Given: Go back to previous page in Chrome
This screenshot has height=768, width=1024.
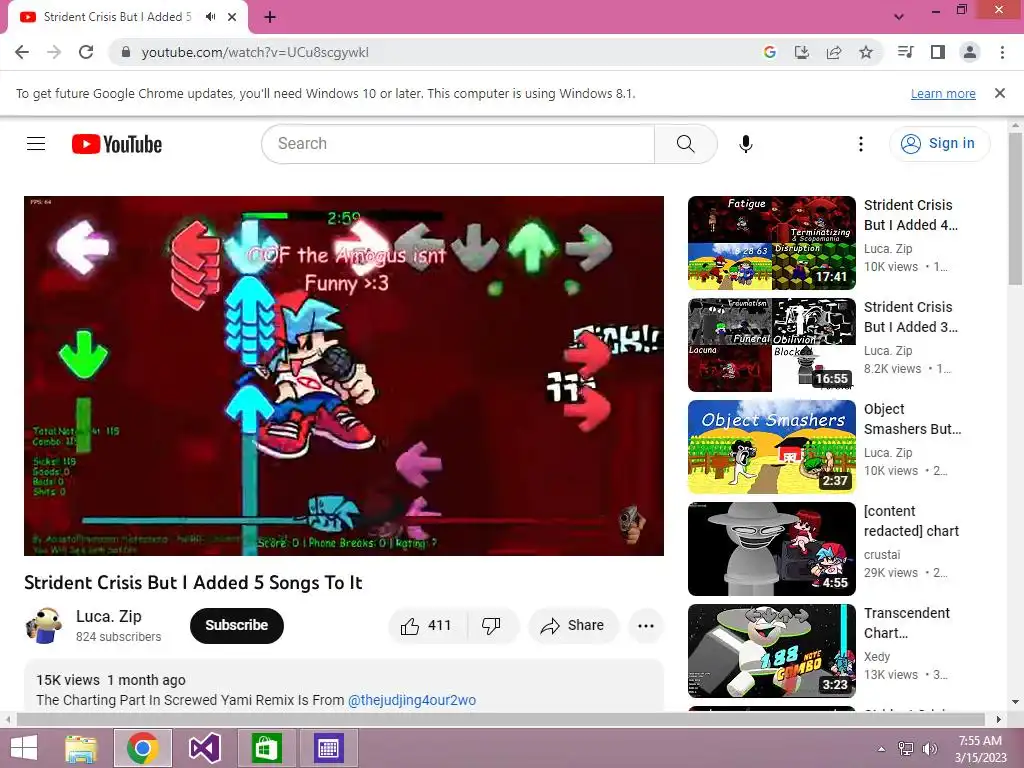Looking at the screenshot, I should coord(22,52).
